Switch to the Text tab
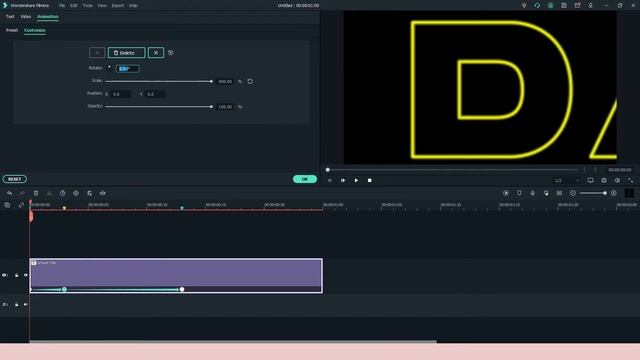 [10, 17]
